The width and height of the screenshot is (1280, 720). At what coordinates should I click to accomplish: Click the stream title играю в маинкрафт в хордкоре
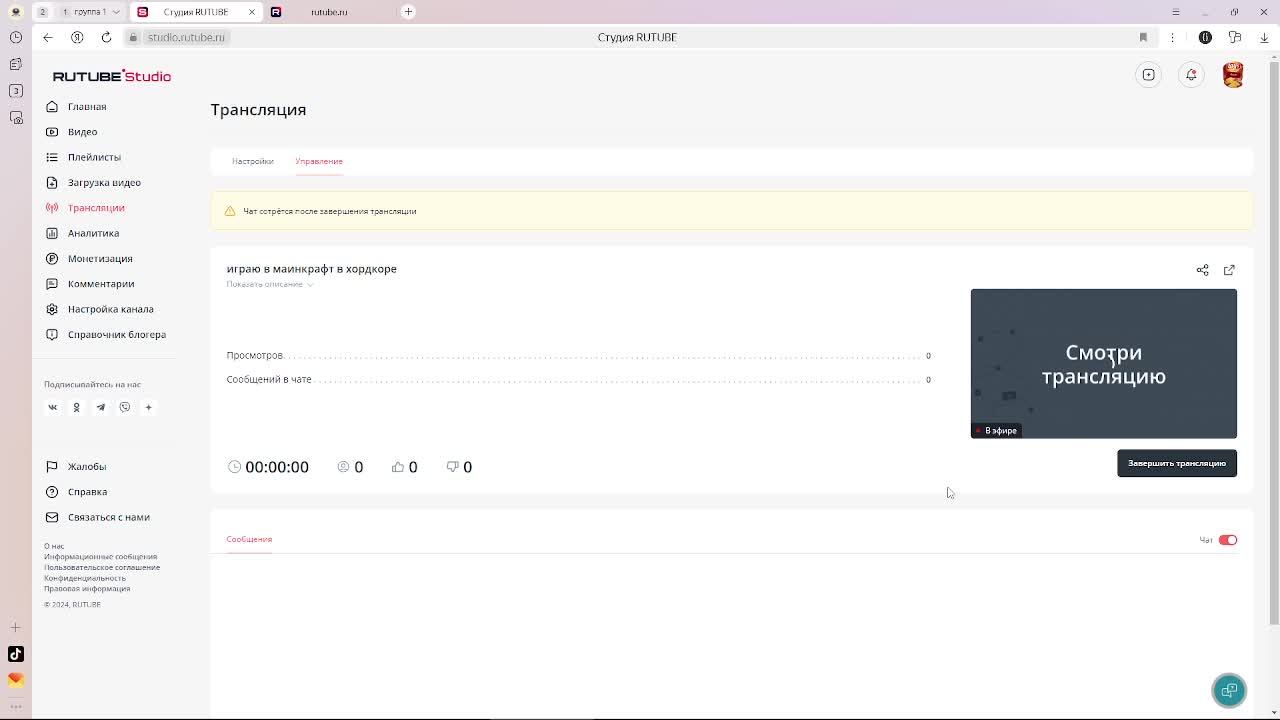[311, 269]
